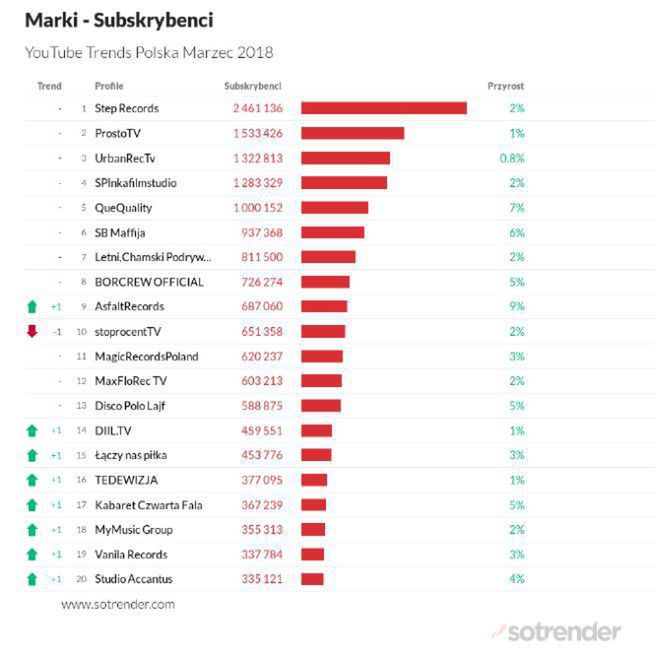Click the red bar for Step Records
The height and width of the screenshot is (658, 655).
pyautogui.click(x=384, y=108)
